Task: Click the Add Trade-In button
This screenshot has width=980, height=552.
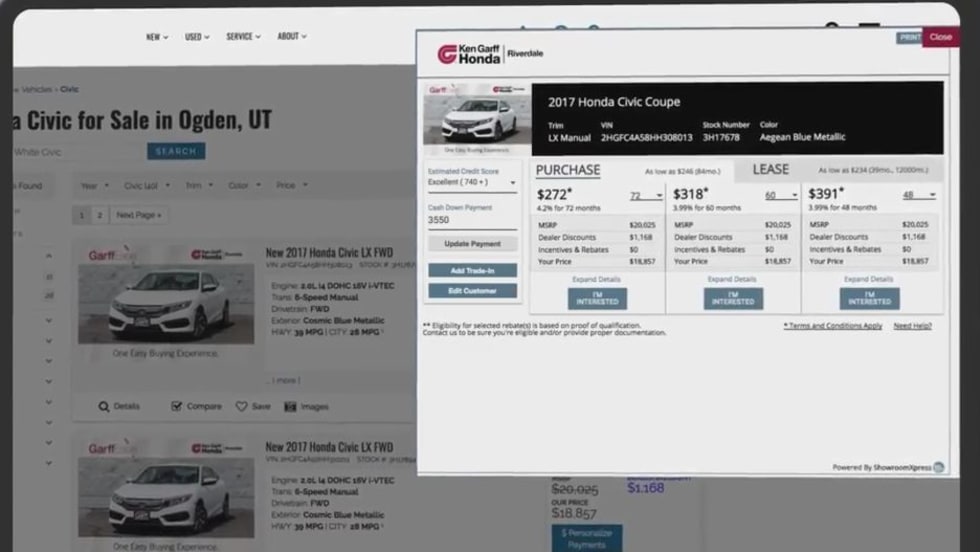Action: [x=472, y=271]
